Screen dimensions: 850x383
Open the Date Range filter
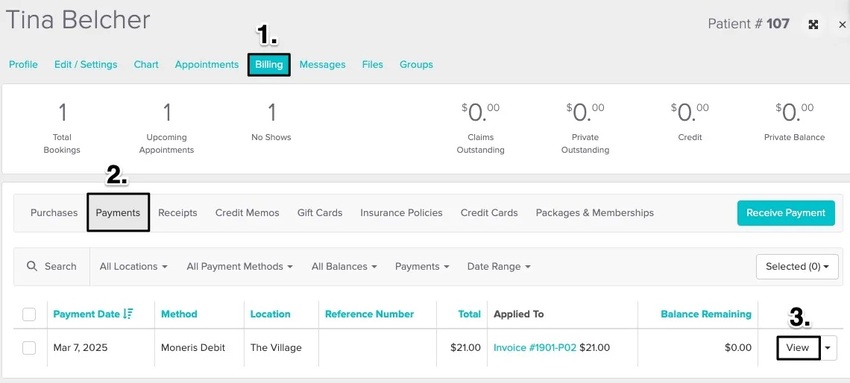tap(499, 267)
